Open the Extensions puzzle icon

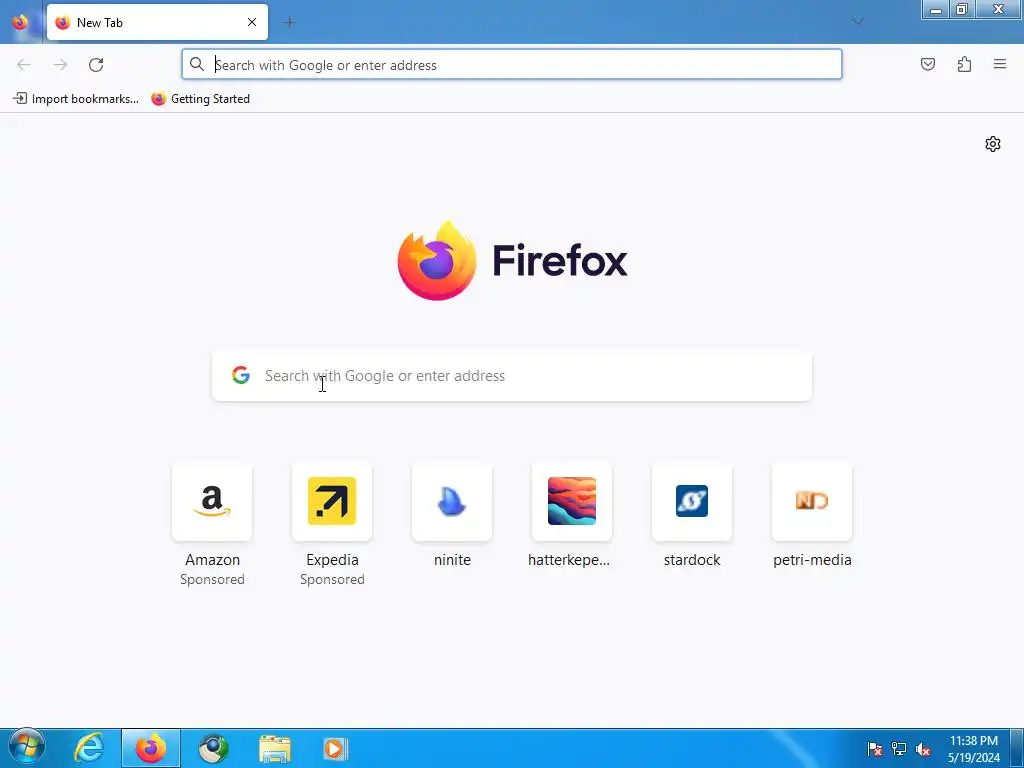click(964, 64)
